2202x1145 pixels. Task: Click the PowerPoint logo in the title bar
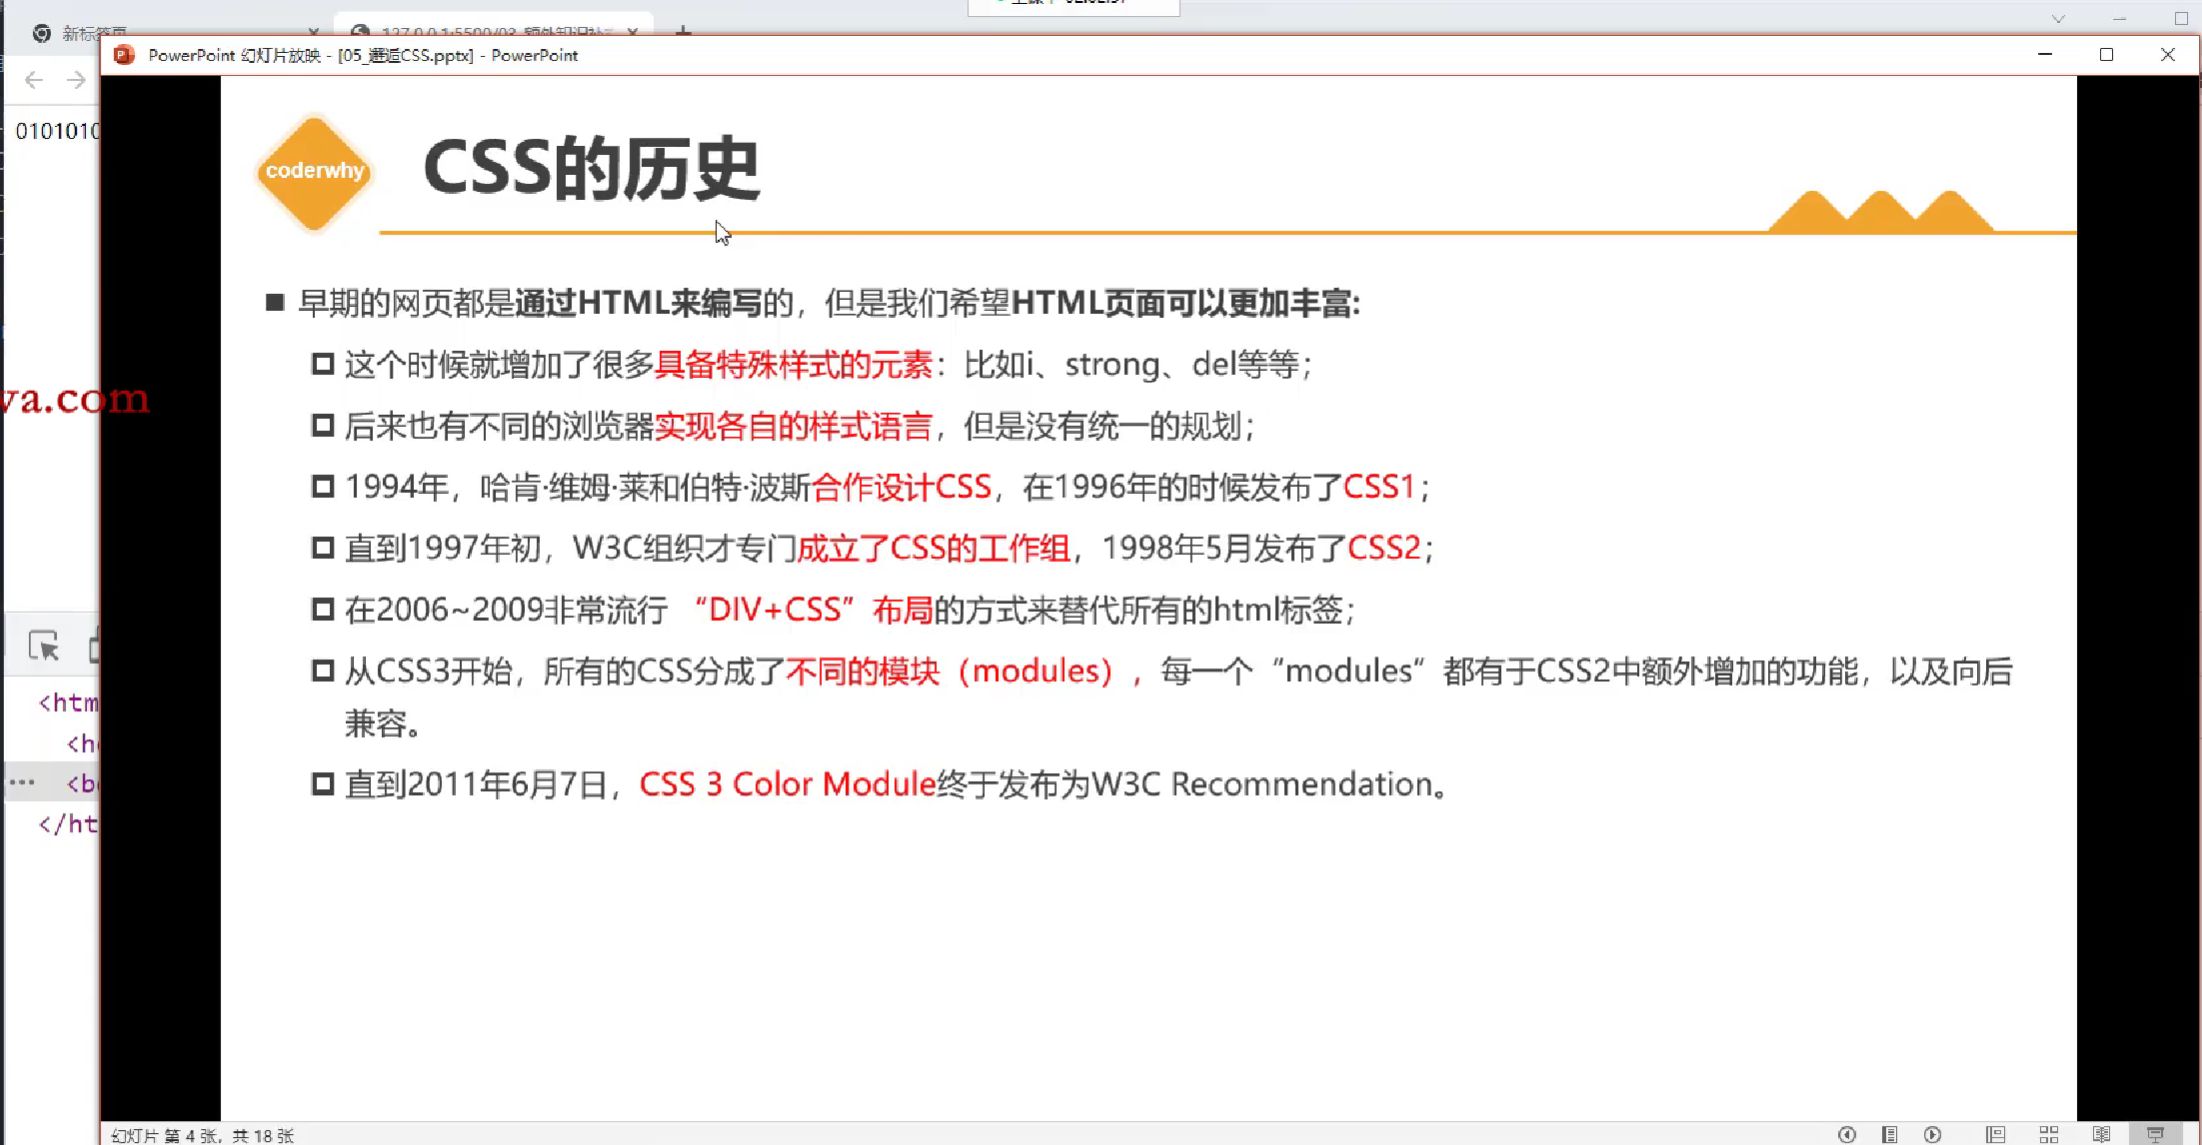click(x=124, y=55)
